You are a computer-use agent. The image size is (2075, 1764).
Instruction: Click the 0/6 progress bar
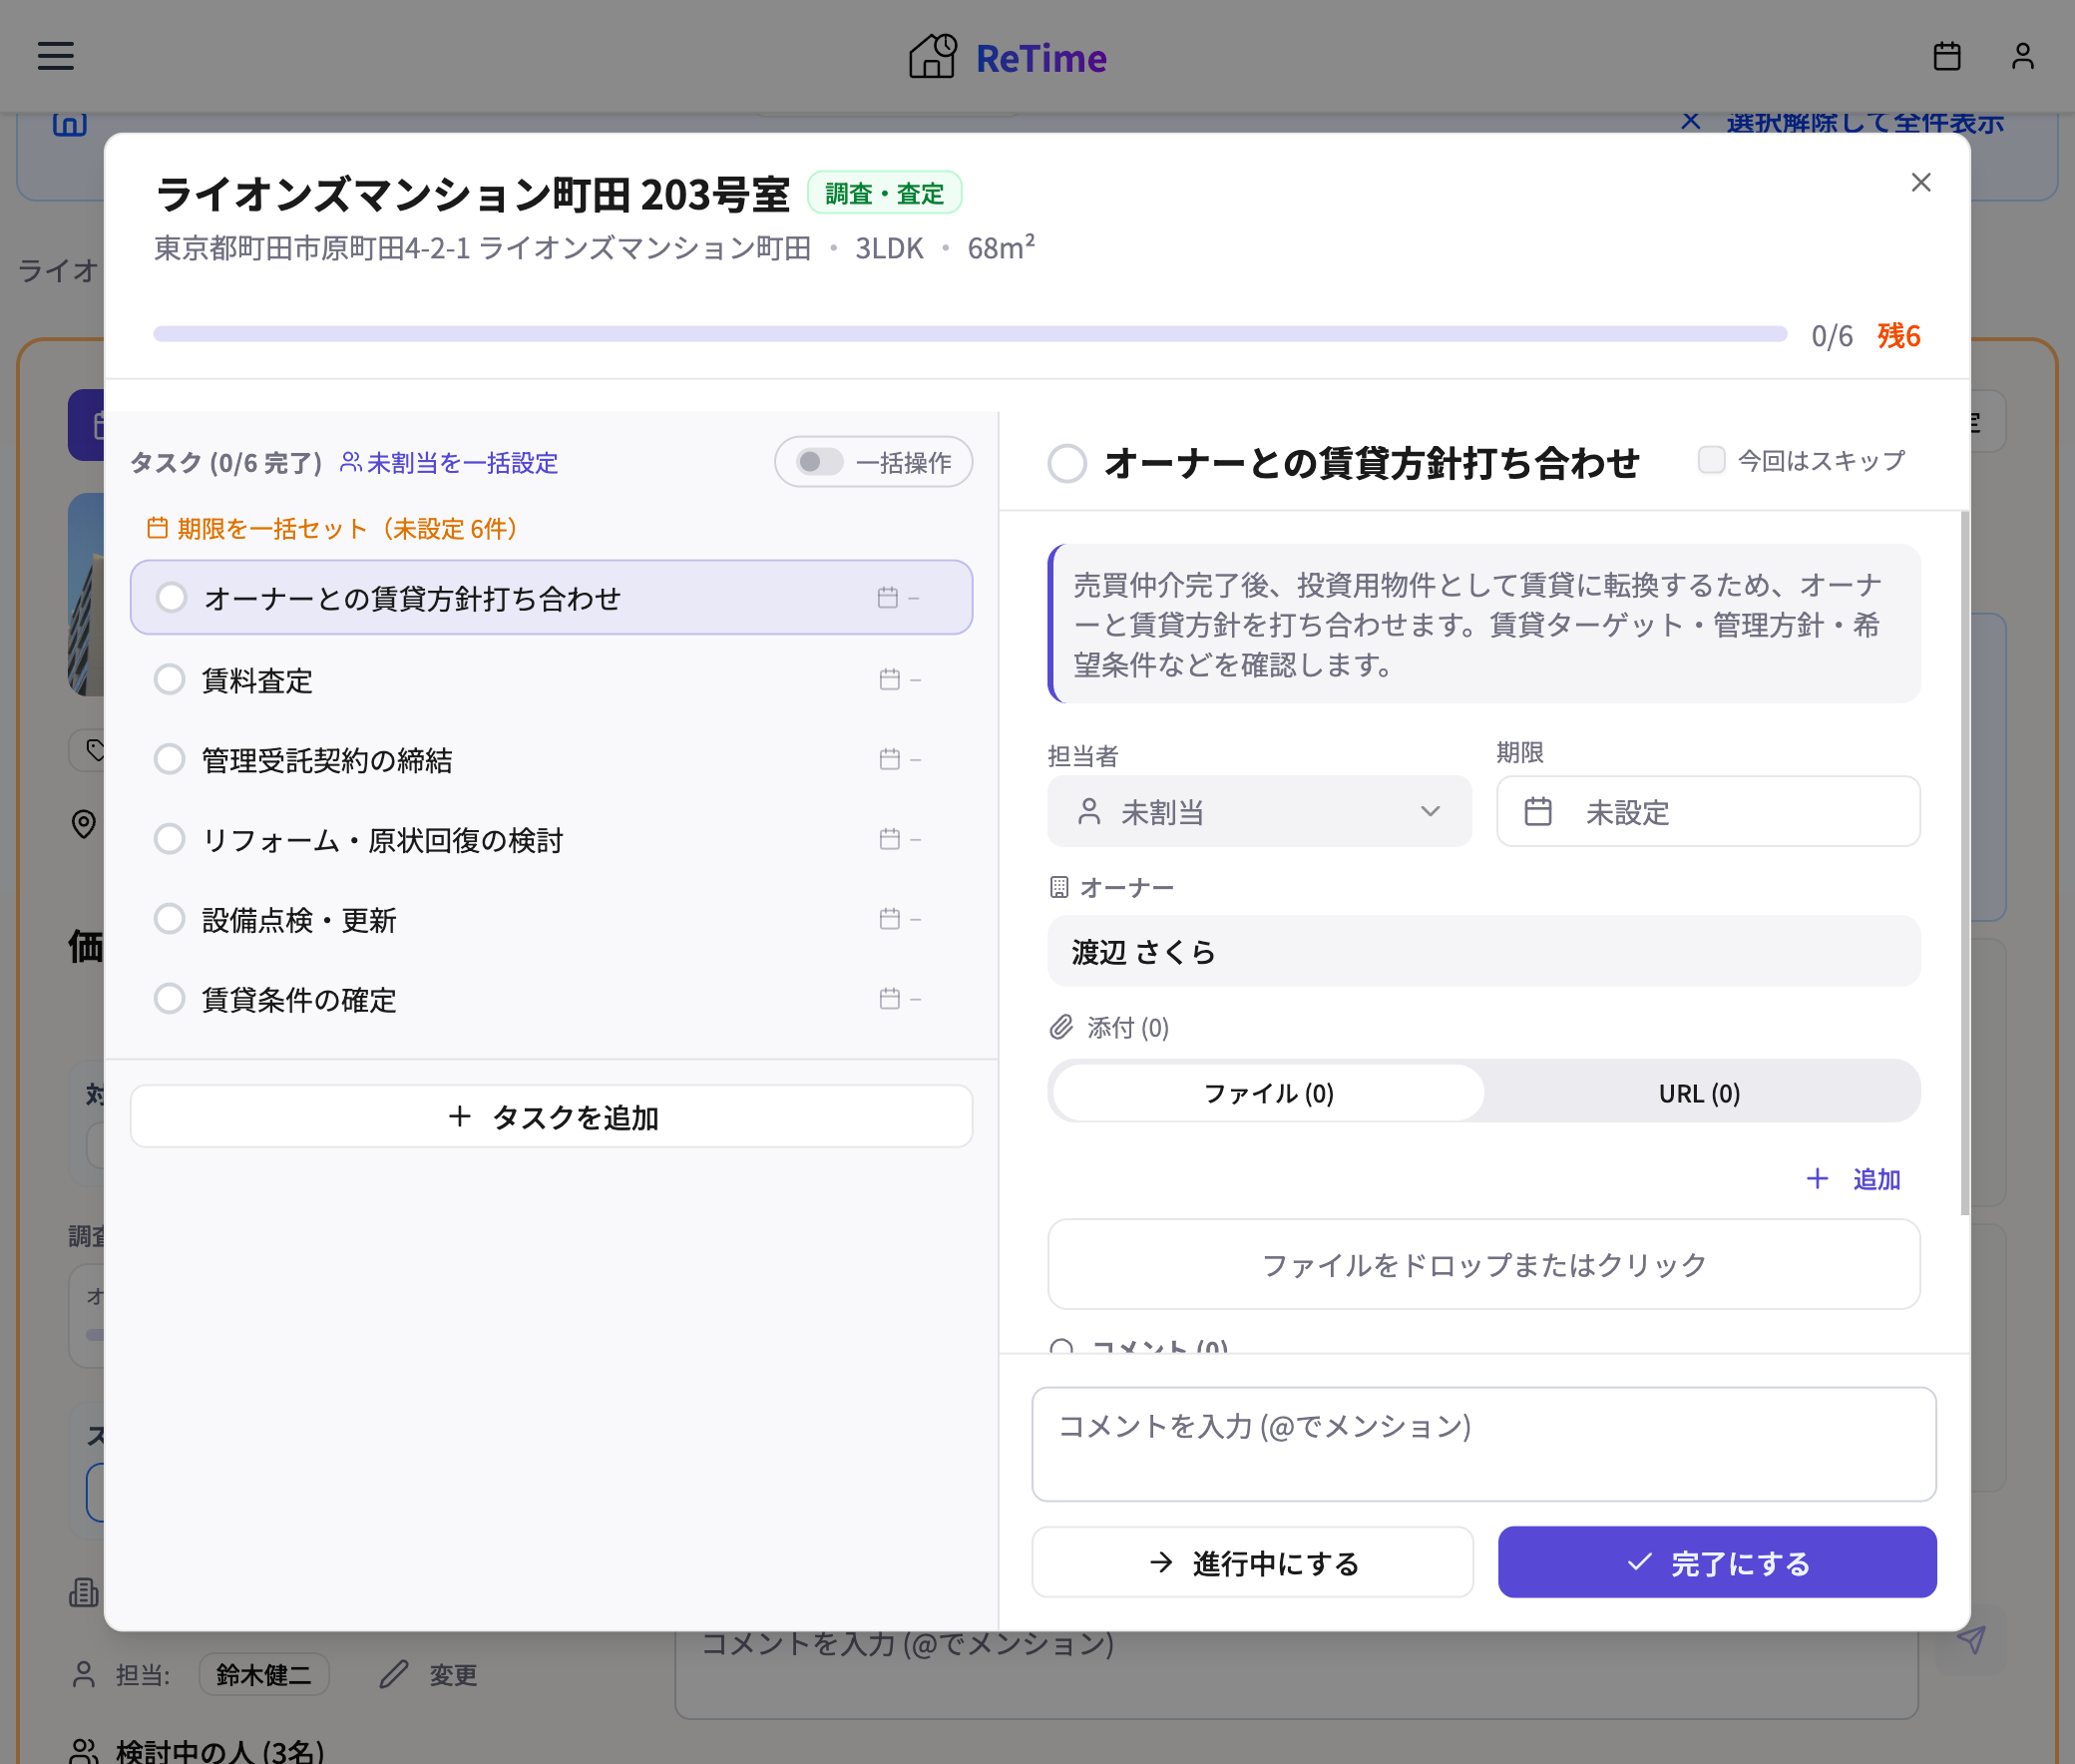(x=970, y=334)
